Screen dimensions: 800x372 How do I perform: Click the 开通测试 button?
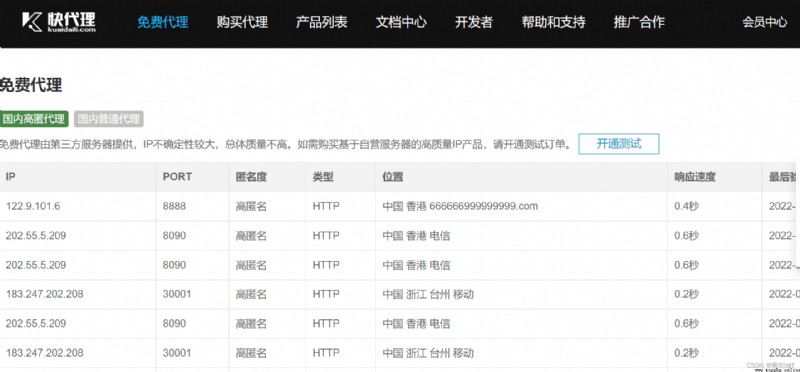618,144
